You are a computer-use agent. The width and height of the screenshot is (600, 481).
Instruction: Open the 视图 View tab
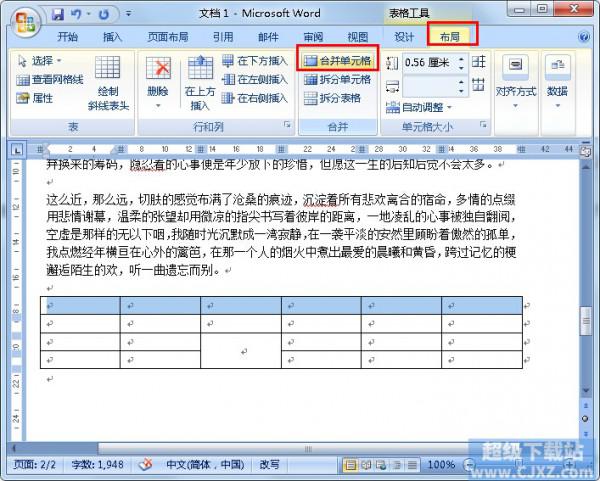(x=358, y=37)
